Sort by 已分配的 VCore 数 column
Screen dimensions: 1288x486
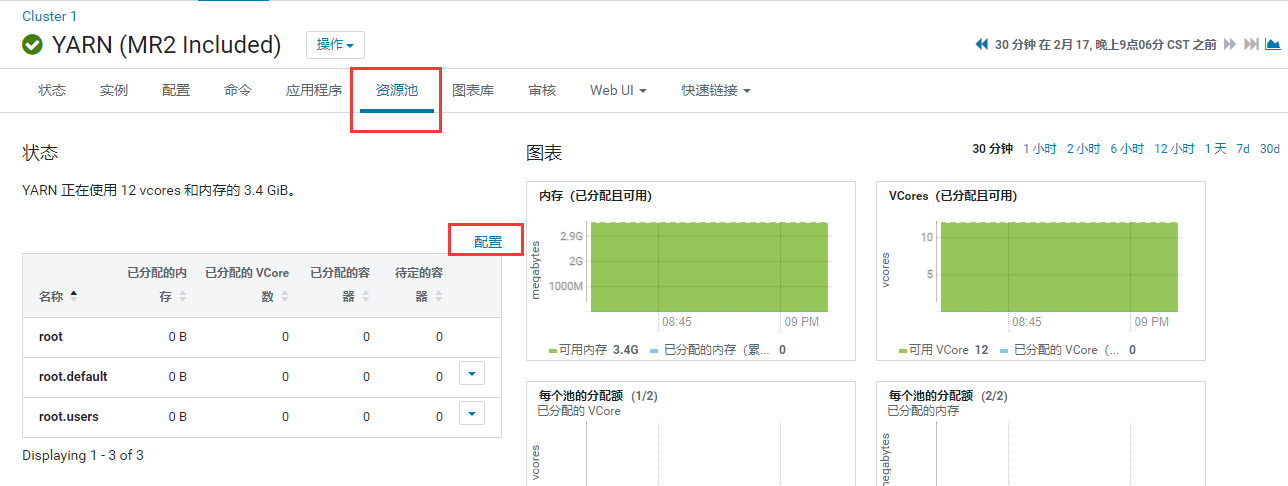[x=285, y=297]
